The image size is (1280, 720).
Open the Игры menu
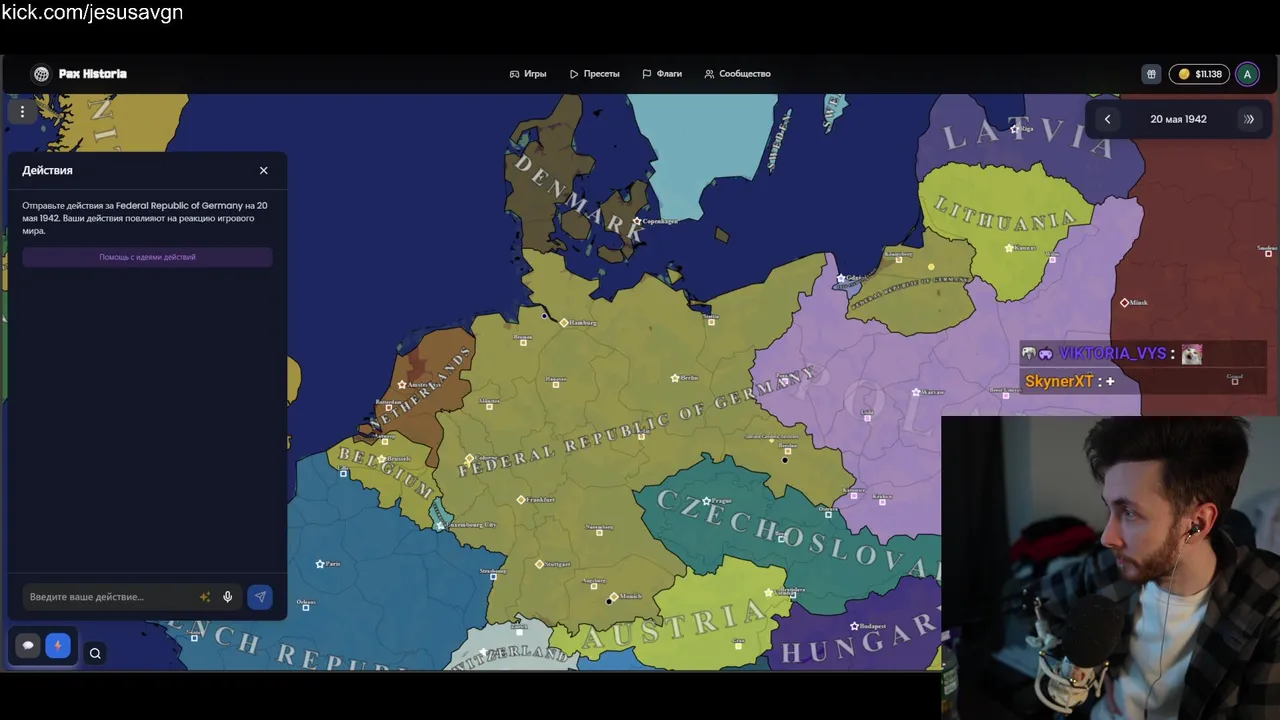(x=528, y=74)
